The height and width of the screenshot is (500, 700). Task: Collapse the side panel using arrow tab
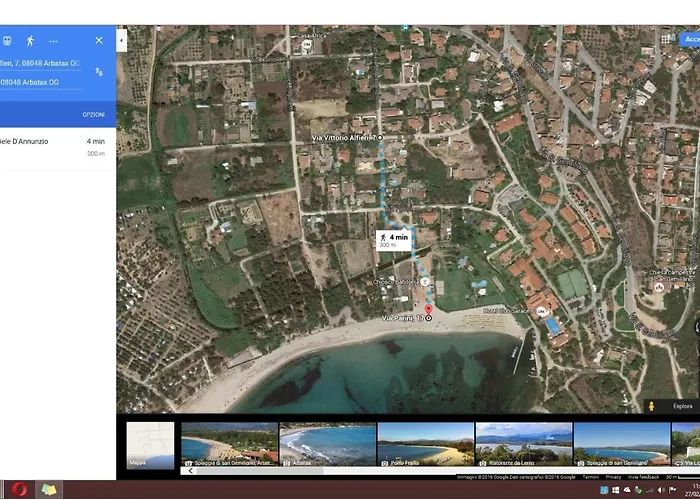tap(121, 41)
